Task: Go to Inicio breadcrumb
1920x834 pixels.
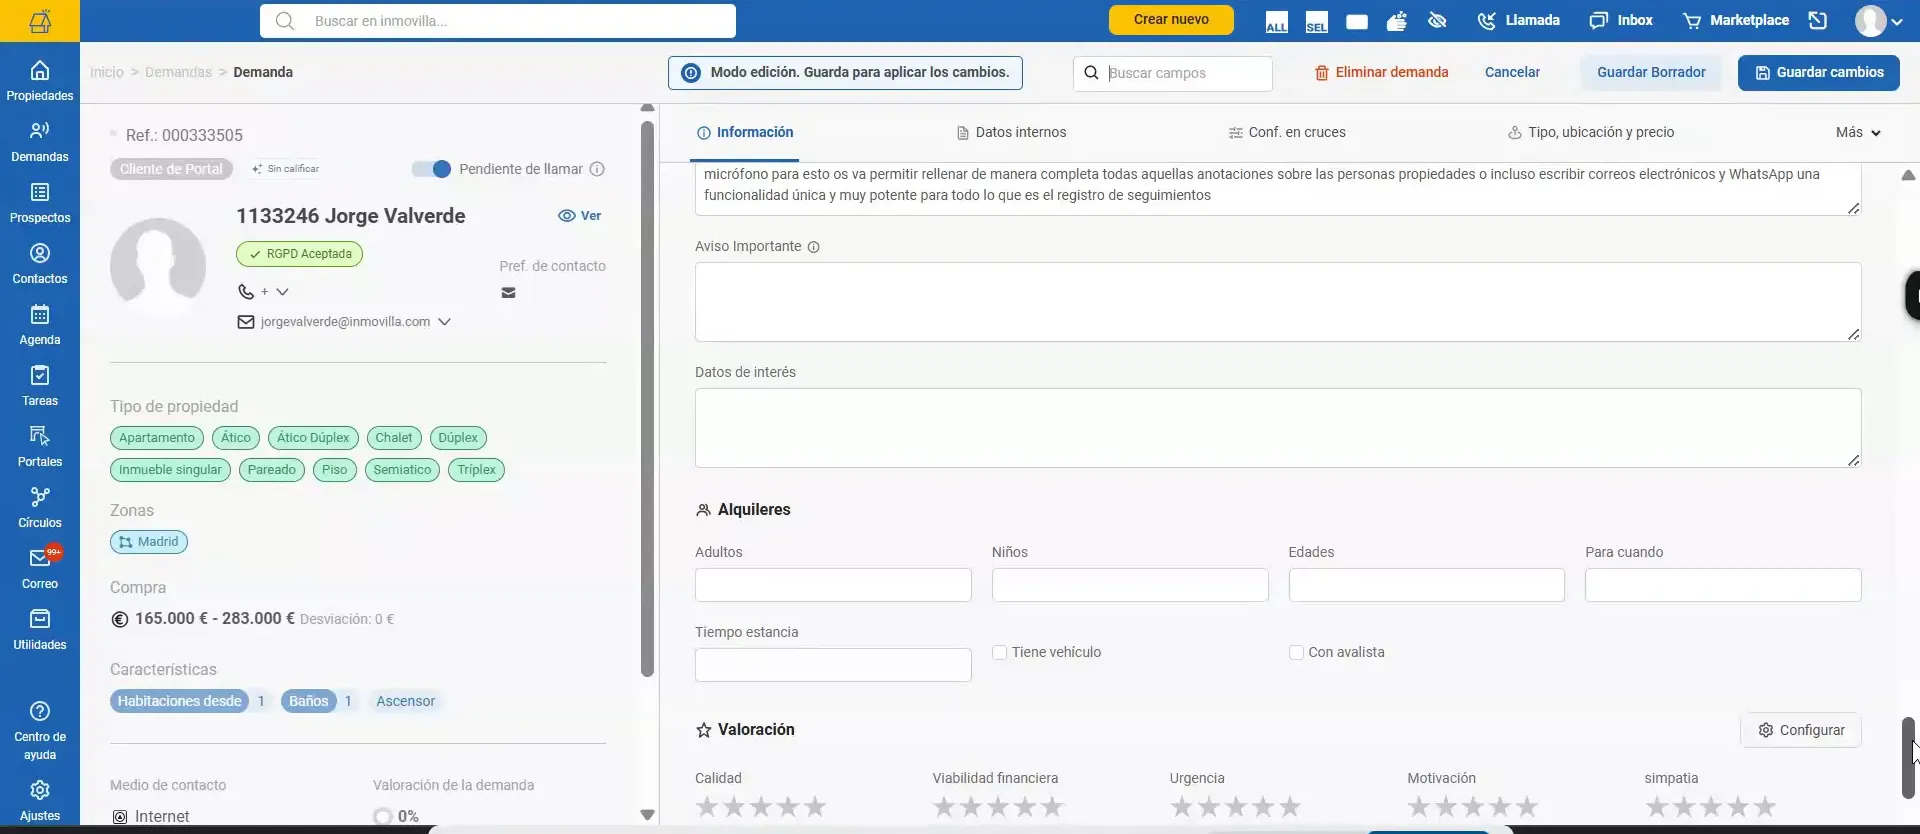Action: (x=107, y=72)
